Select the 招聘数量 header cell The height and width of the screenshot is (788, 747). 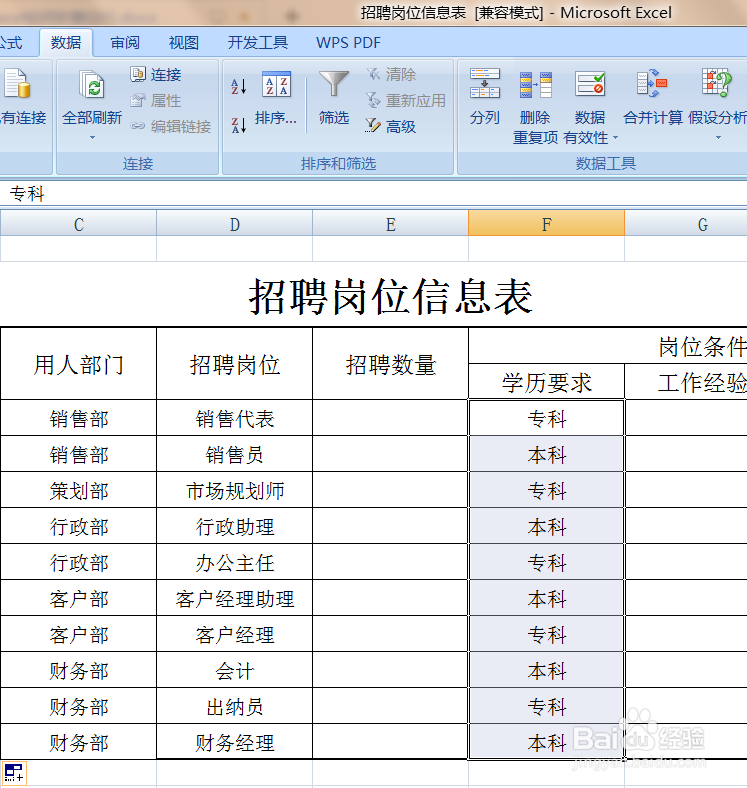390,364
